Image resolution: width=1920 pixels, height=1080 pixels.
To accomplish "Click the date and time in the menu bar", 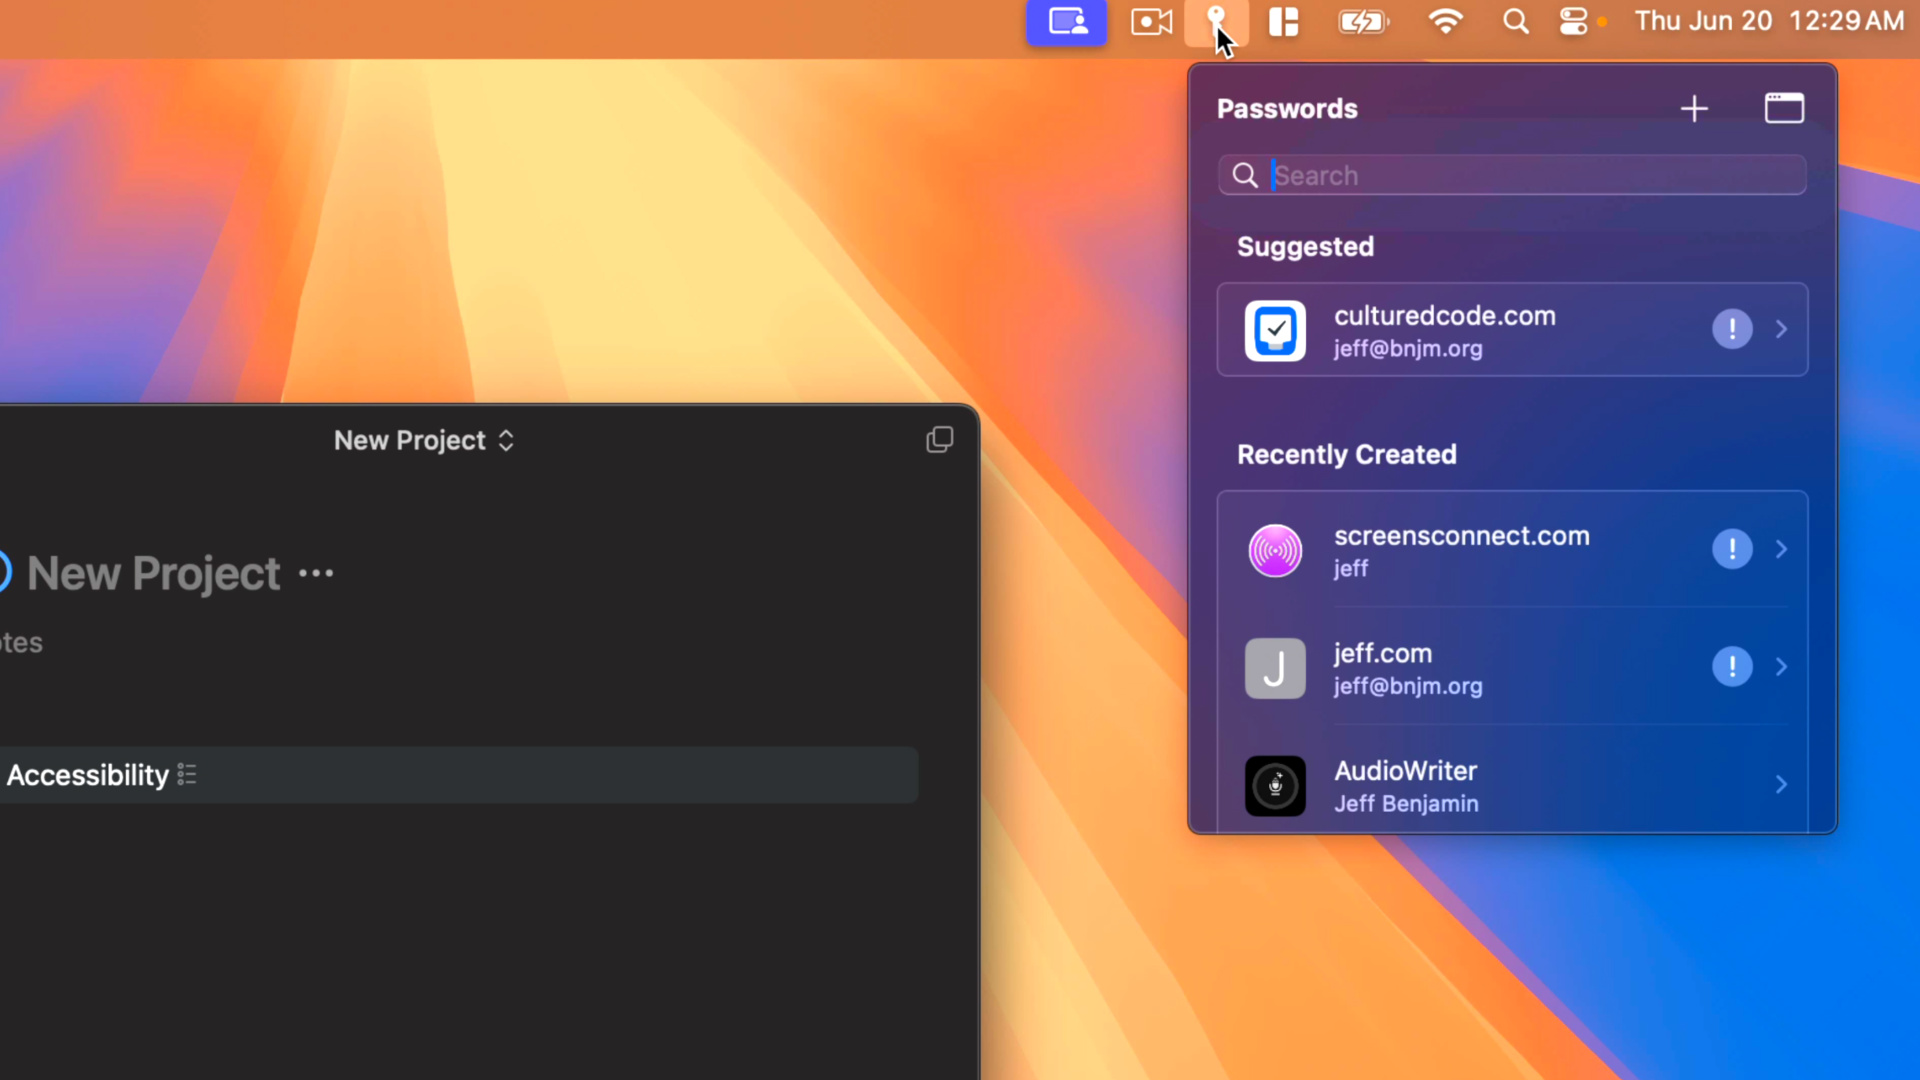I will [1768, 21].
